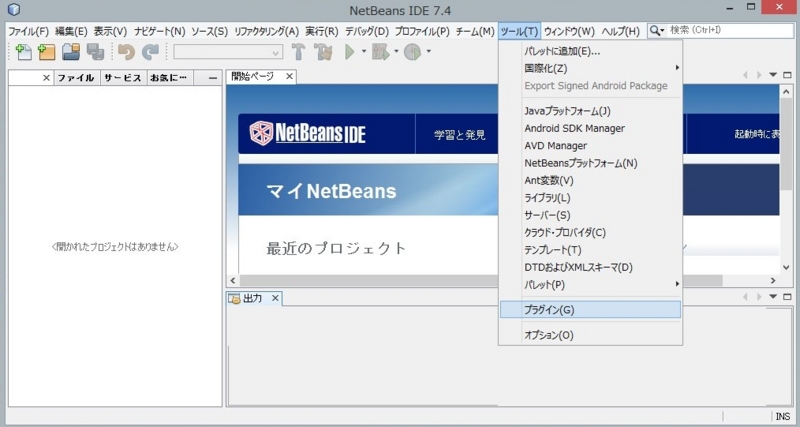
Task: Close the ツール(T) menu
Action: [x=519, y=32]
